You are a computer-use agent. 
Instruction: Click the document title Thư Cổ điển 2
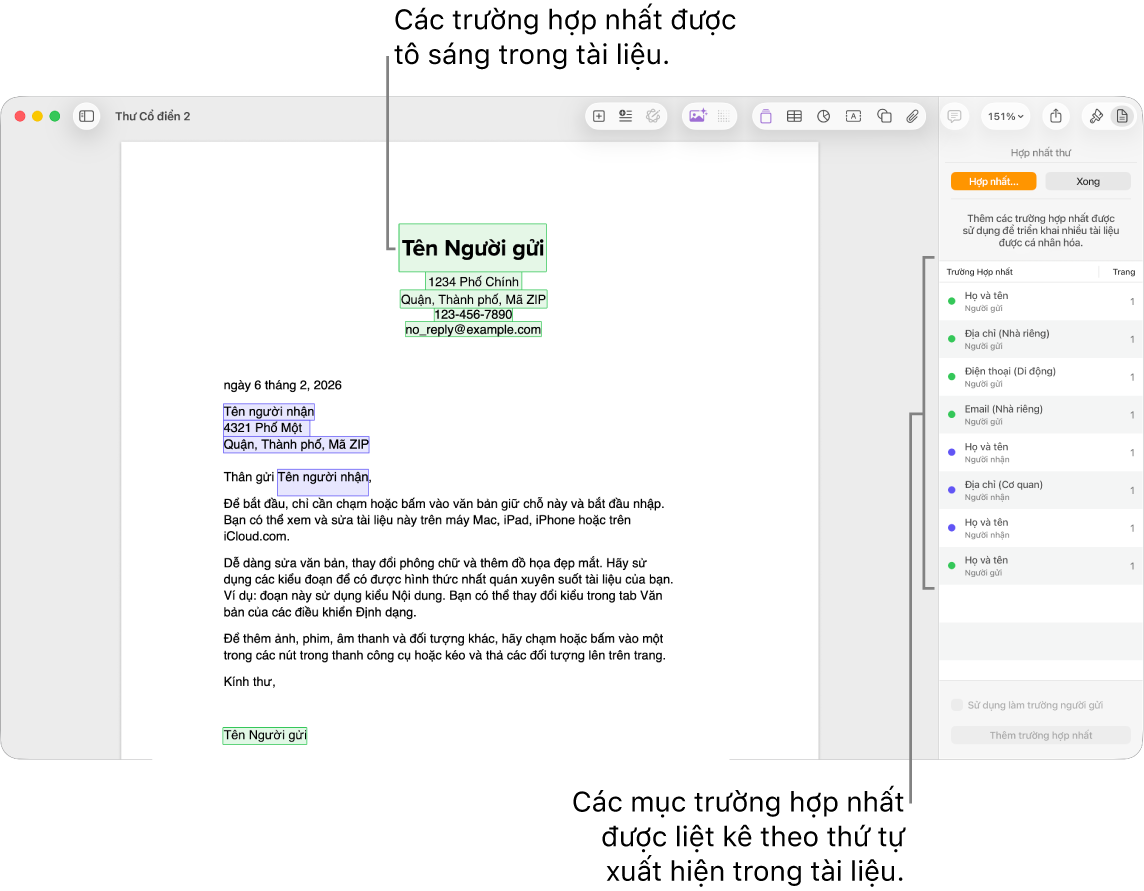click(152, 116)
